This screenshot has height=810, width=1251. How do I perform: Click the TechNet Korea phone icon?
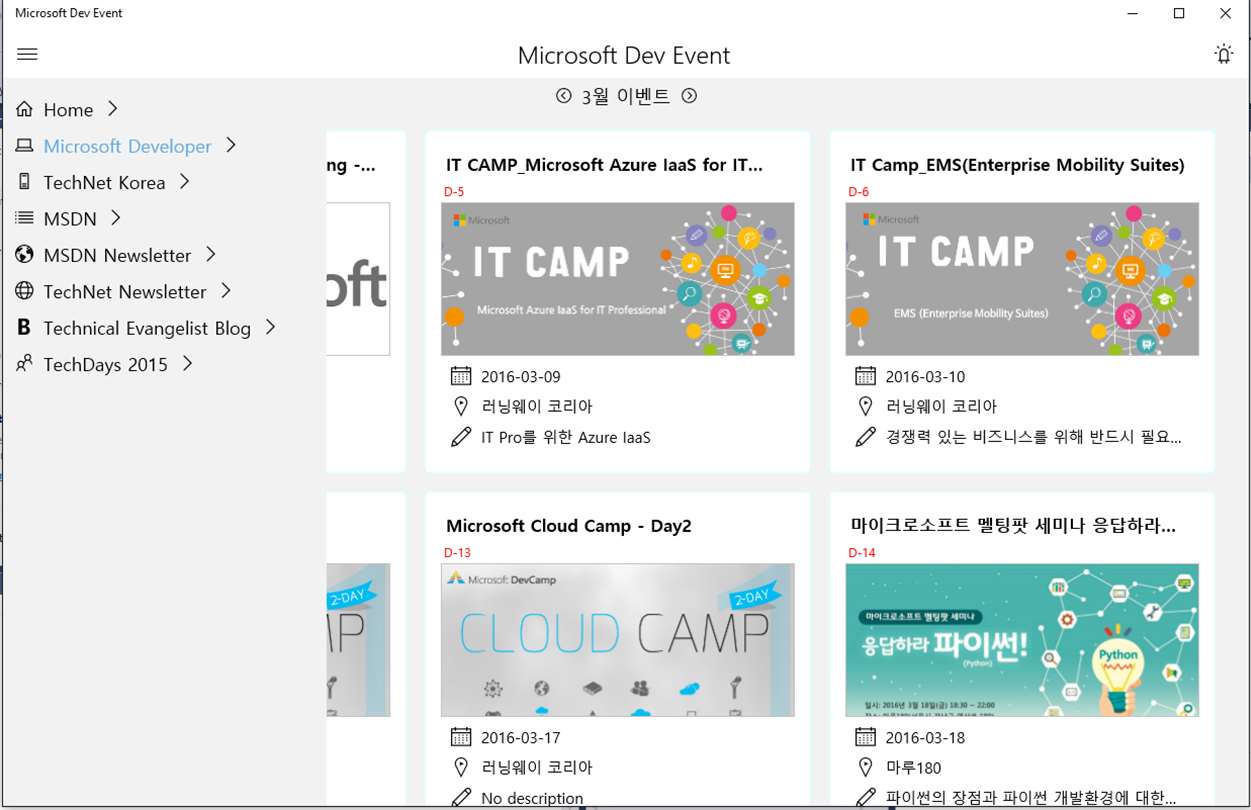[x=24, y=182]
